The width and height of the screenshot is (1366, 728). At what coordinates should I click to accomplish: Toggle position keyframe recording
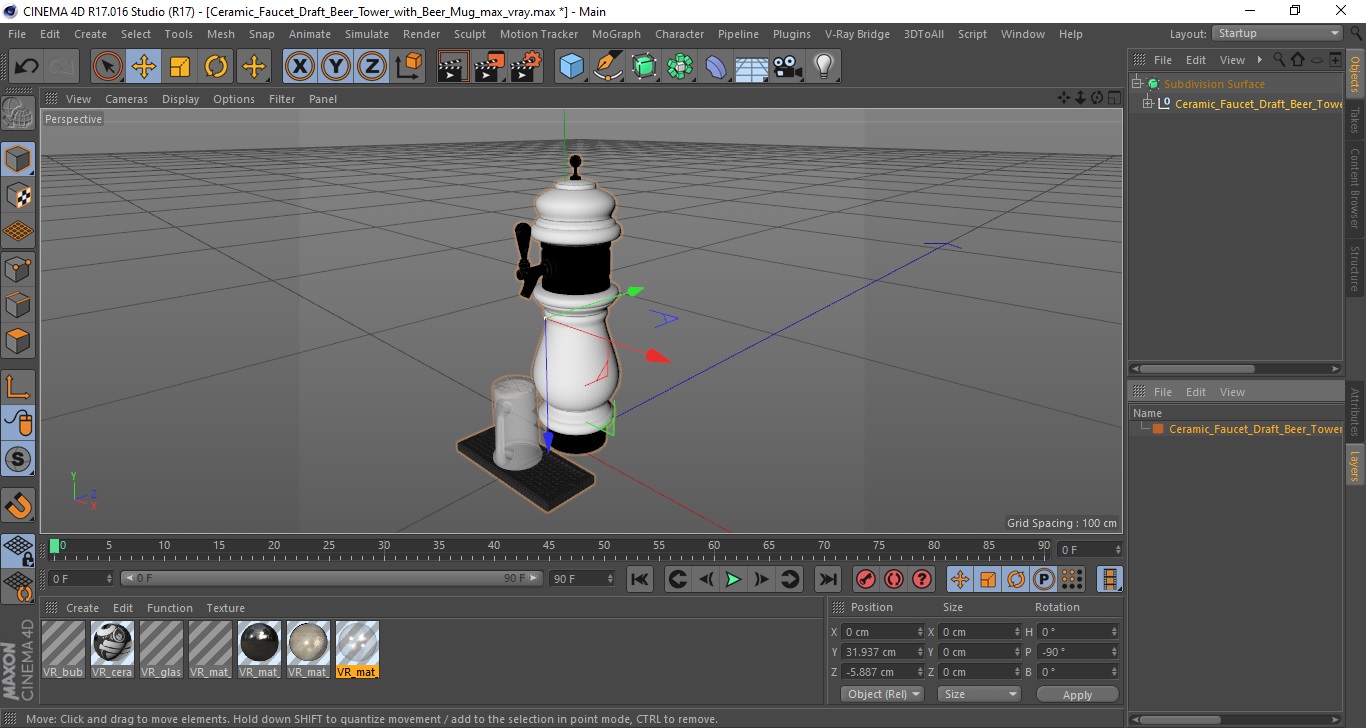[x=960, y=579]
